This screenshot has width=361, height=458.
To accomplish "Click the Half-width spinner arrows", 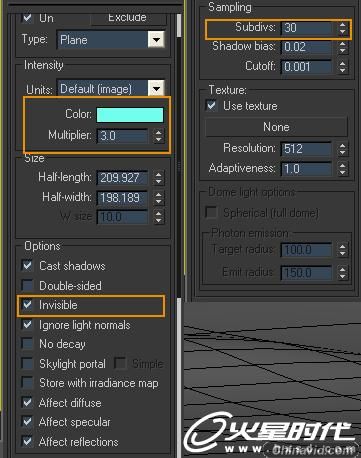I will (159, 198).
